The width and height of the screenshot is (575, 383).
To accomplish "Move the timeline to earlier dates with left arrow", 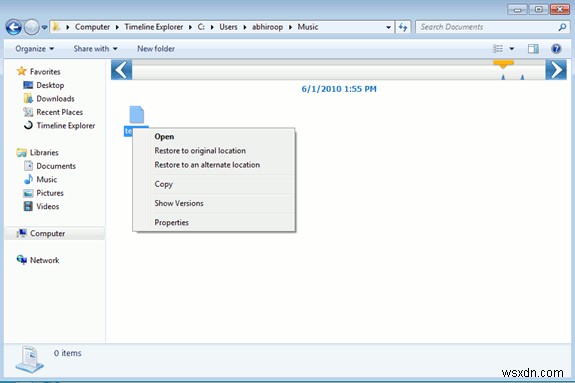I will coord(121,70).
